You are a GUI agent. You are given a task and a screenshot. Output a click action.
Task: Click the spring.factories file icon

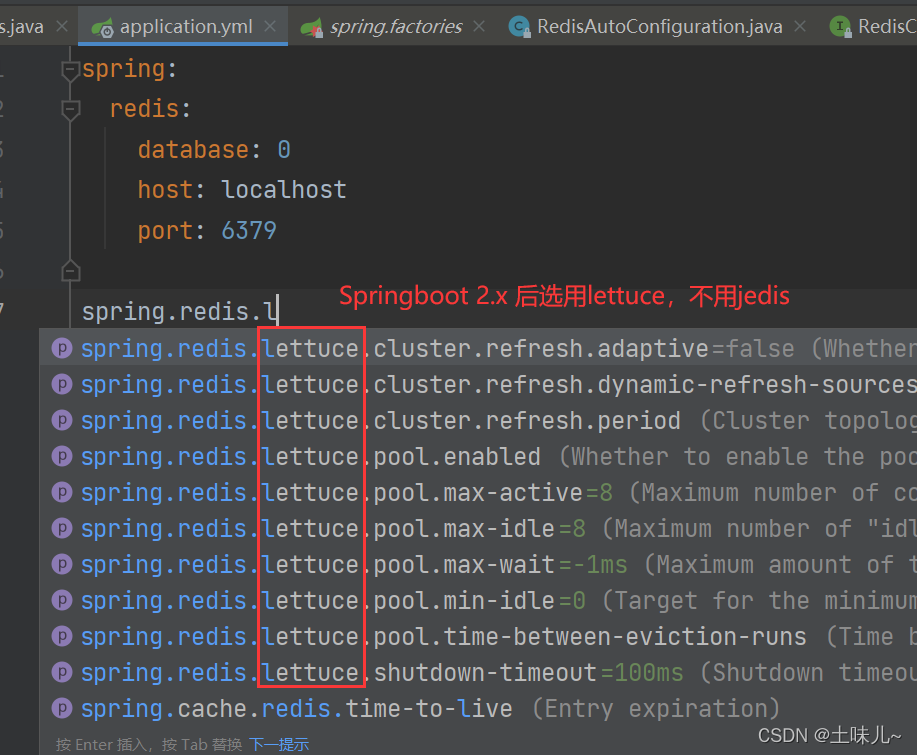[x=312, y=27]
